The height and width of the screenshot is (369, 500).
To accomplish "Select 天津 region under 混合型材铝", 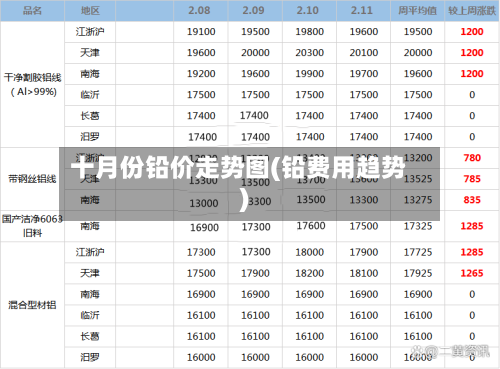I will pyautogui.click(x=90, y=273).
